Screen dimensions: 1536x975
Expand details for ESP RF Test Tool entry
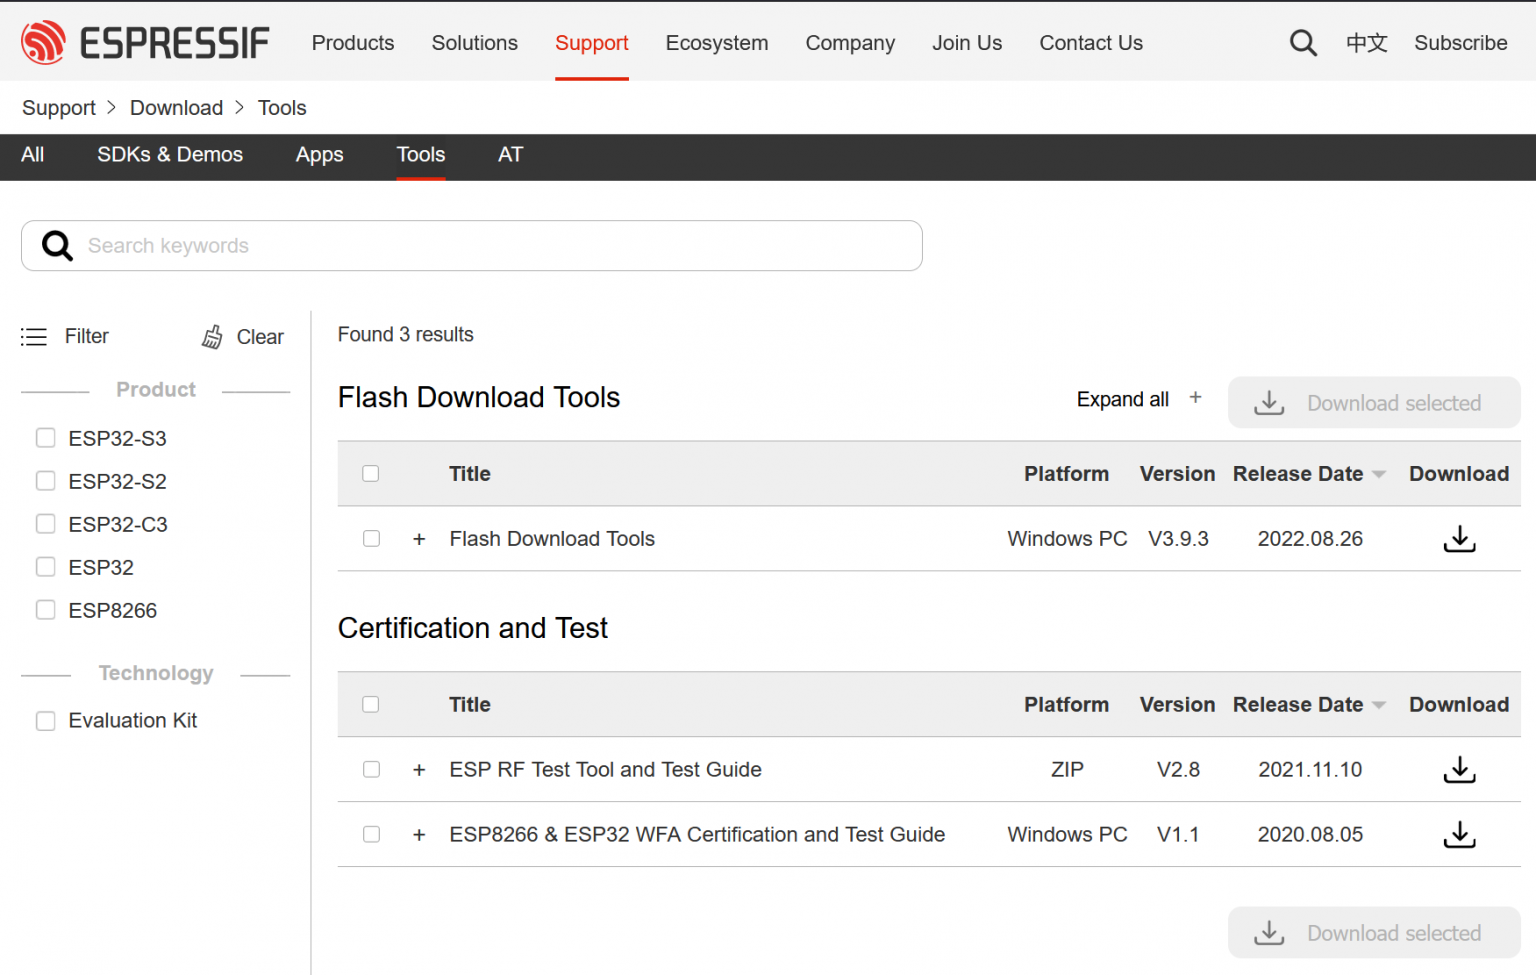click(418, 770)
